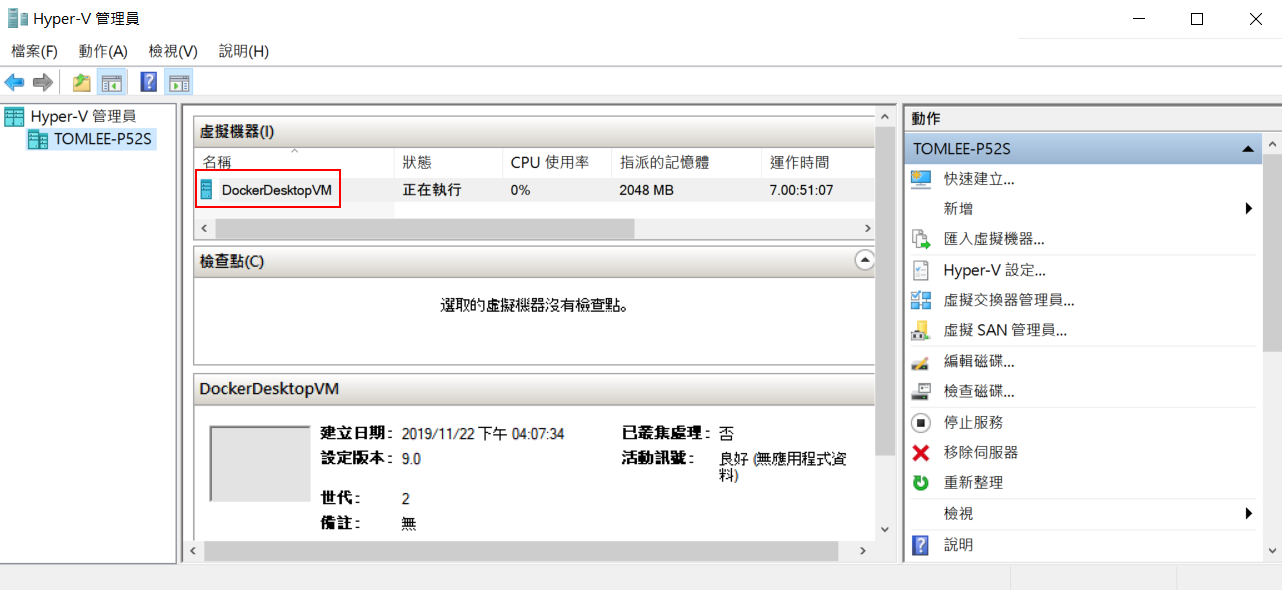Click the Back arrow toolbar icon
This screenshot has height=590, width=1282.
point(14,82)
